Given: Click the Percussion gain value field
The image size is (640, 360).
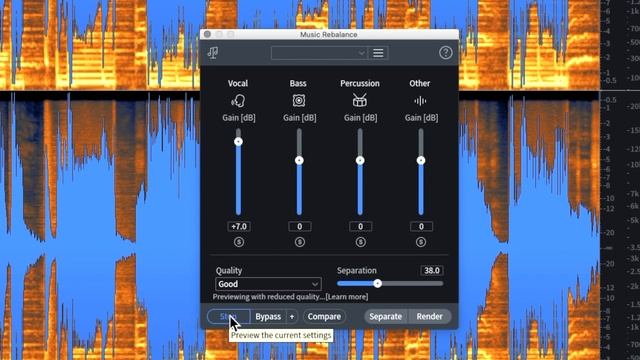Looking at the screenshot, I should click(x=360, y=227).
